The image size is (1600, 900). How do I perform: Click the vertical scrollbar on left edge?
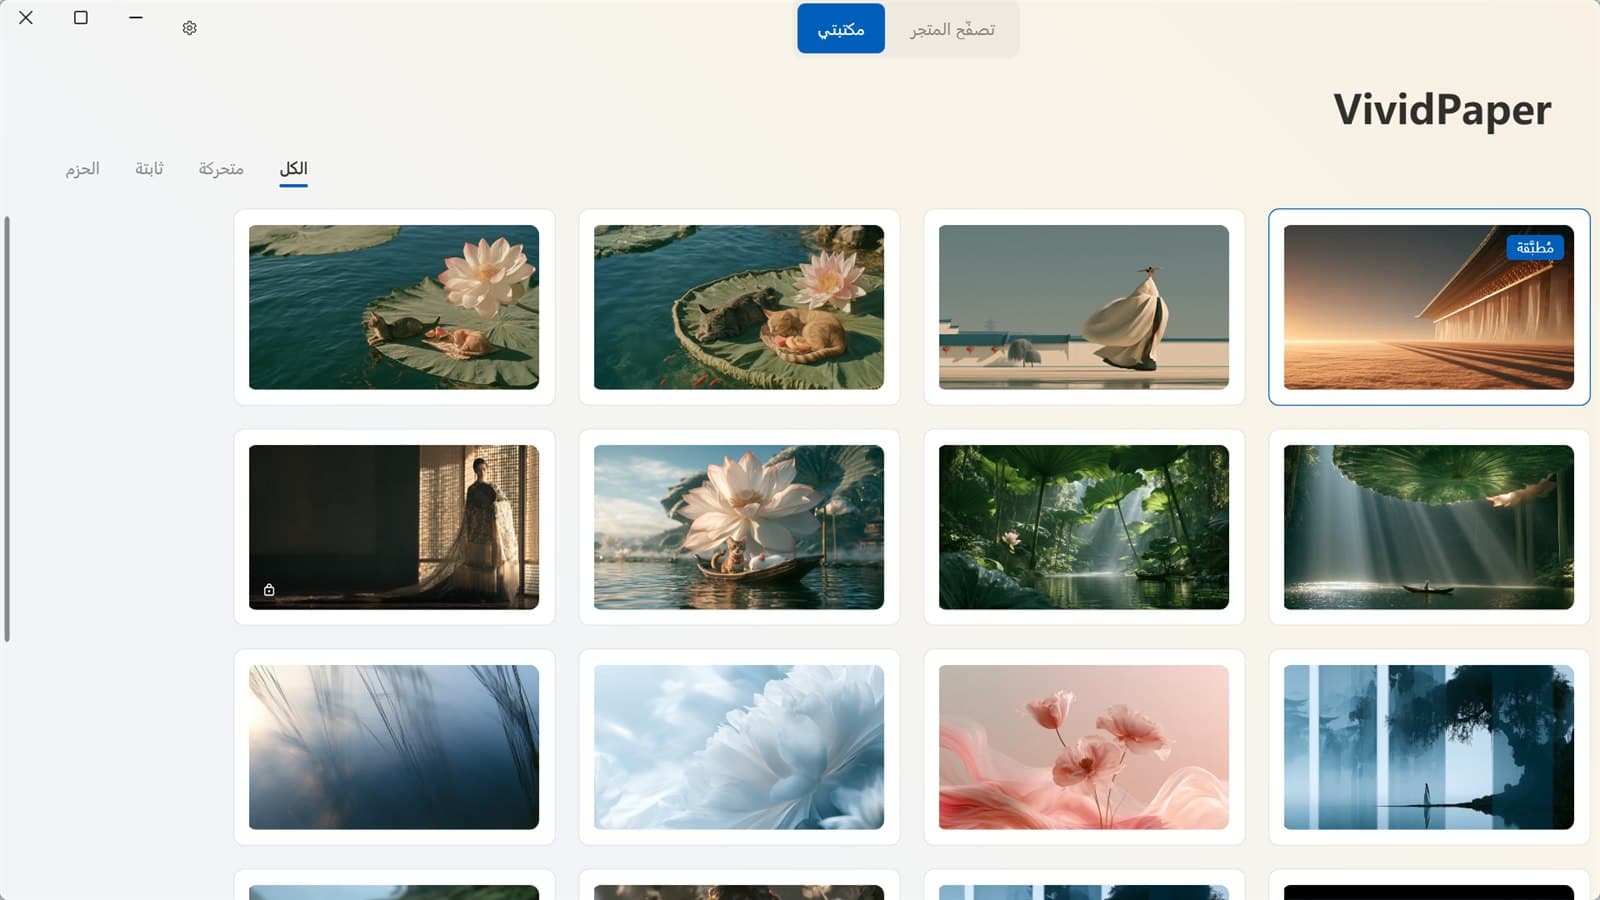(x=7, y=428)
